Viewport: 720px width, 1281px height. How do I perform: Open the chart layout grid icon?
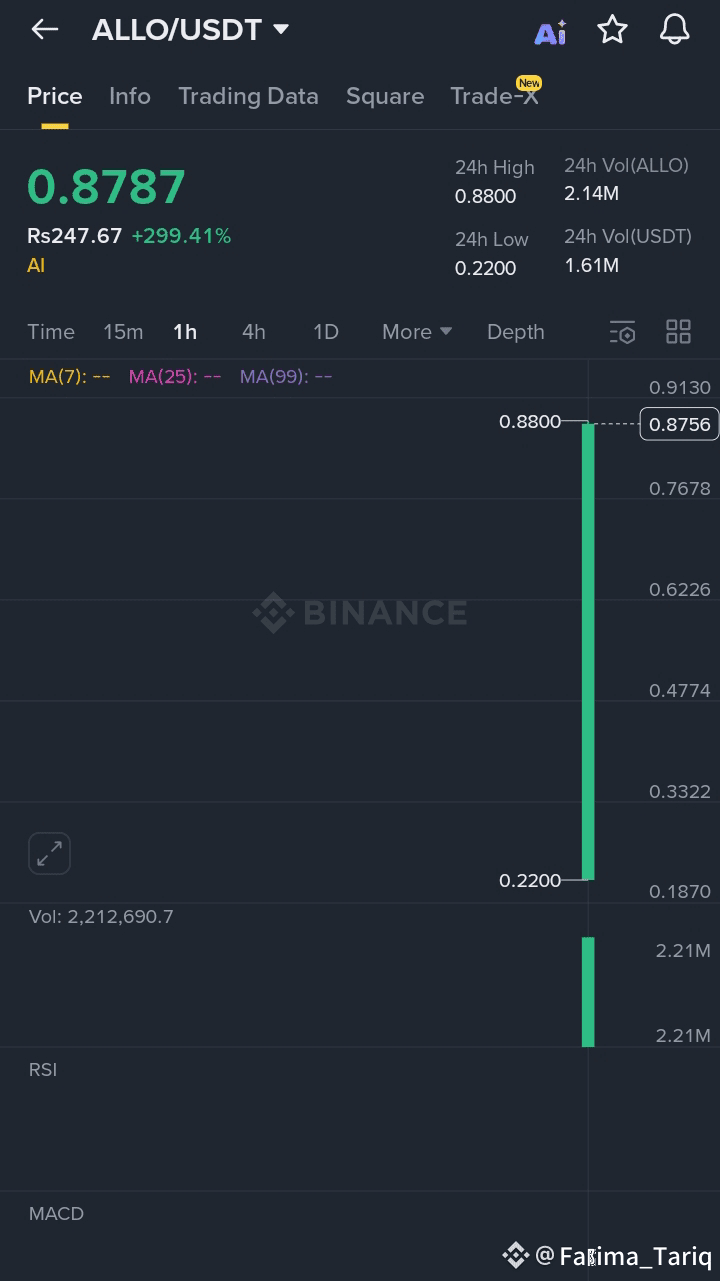tap(678, 332)
